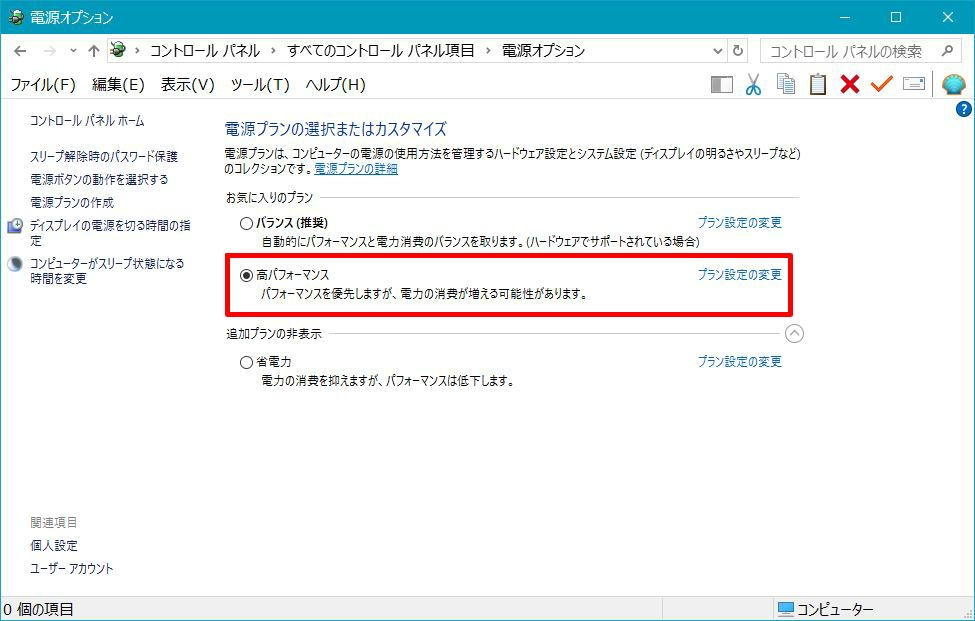Click the magnifier search icon
Image resolution: width=975 pixels, height=621 pixels.
click(947, 51)
